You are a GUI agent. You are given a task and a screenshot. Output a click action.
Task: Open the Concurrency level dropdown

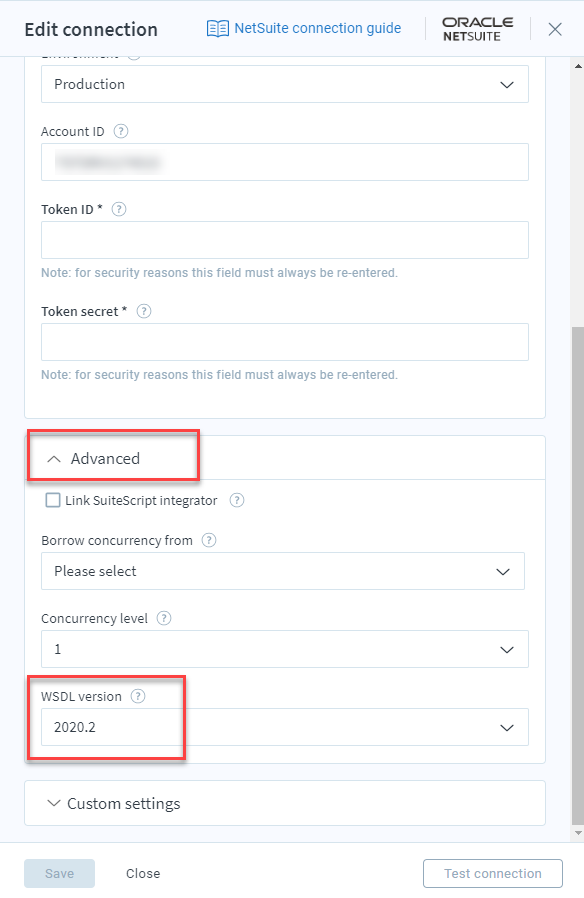(285, 649)
